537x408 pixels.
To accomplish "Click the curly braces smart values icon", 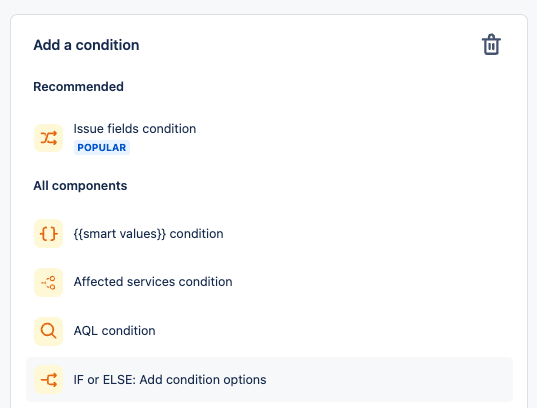I will pos(48,234).
